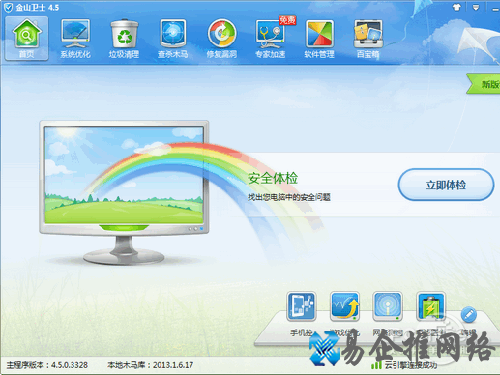
Task: Open the 首页 home tab
Action: pos(26,38)
